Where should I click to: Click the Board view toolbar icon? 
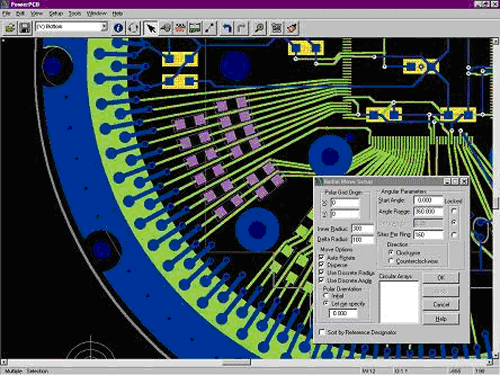tap(276, 28)
